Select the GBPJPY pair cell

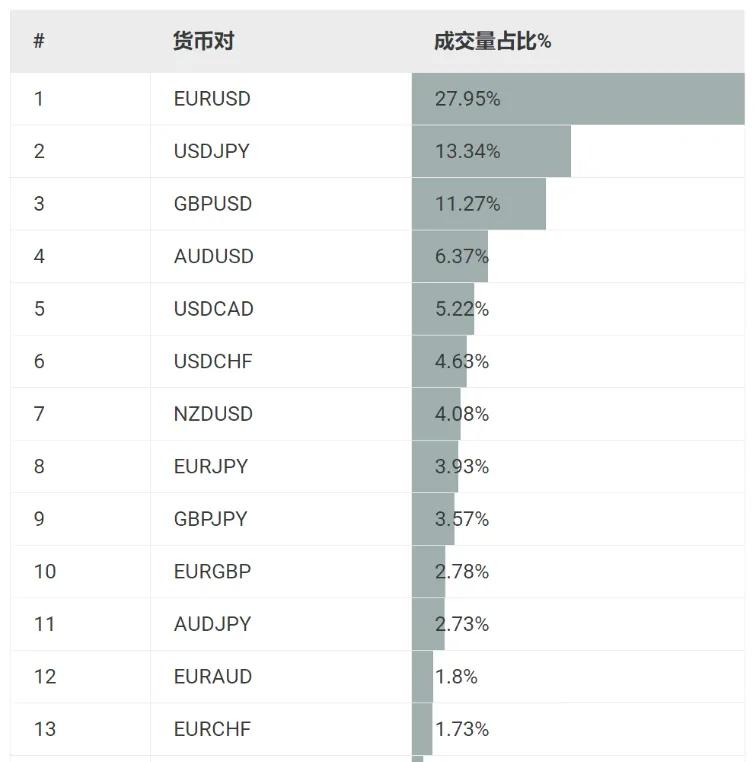(x=210, y=519)
